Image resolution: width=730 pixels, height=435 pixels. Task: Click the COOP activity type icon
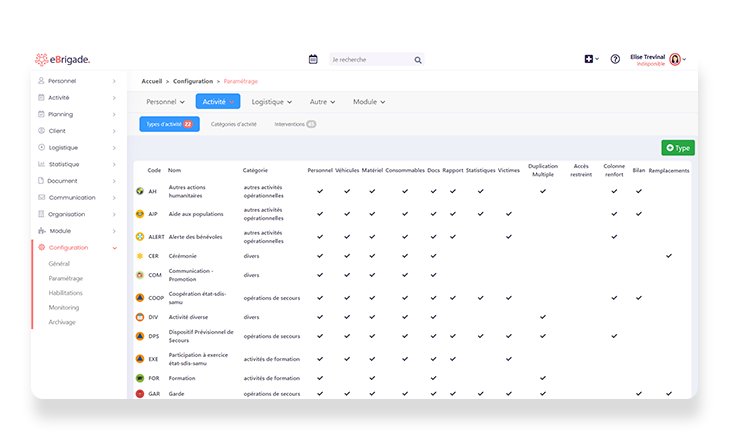click(140, 298)
